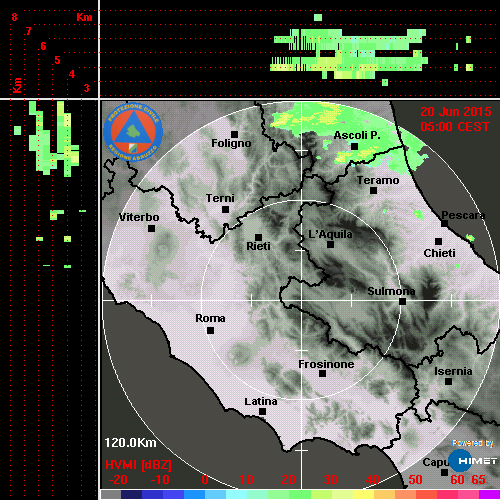Click the 20 dBZ scale value
The width and height of the screenshot is (500, 500).
click(288, 480)
